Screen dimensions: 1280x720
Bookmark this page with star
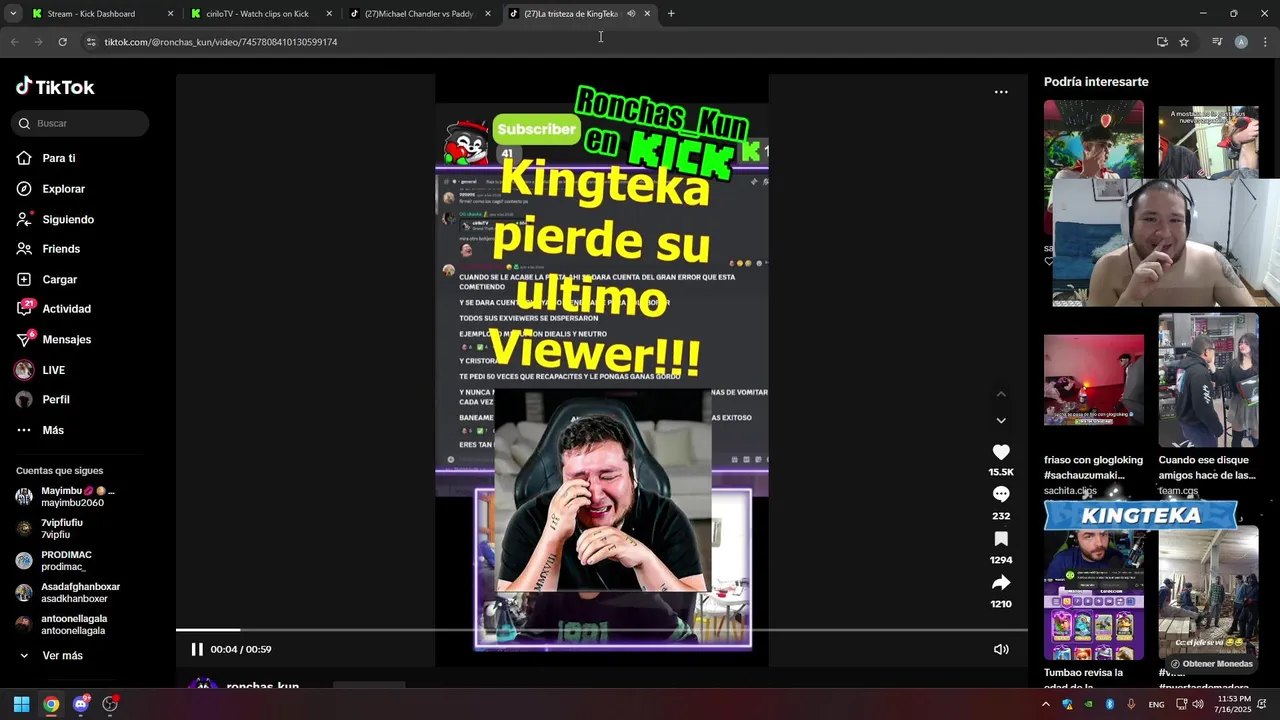tap(1184, 42)
